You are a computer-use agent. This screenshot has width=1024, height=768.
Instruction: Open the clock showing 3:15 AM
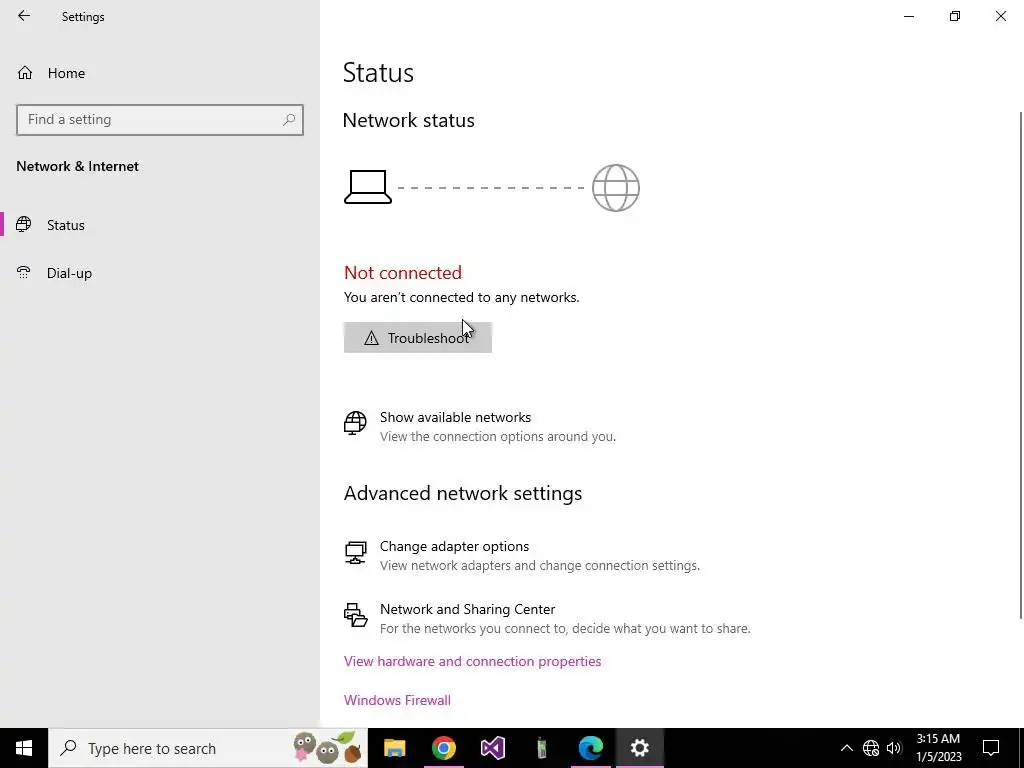tap(938, 748)
